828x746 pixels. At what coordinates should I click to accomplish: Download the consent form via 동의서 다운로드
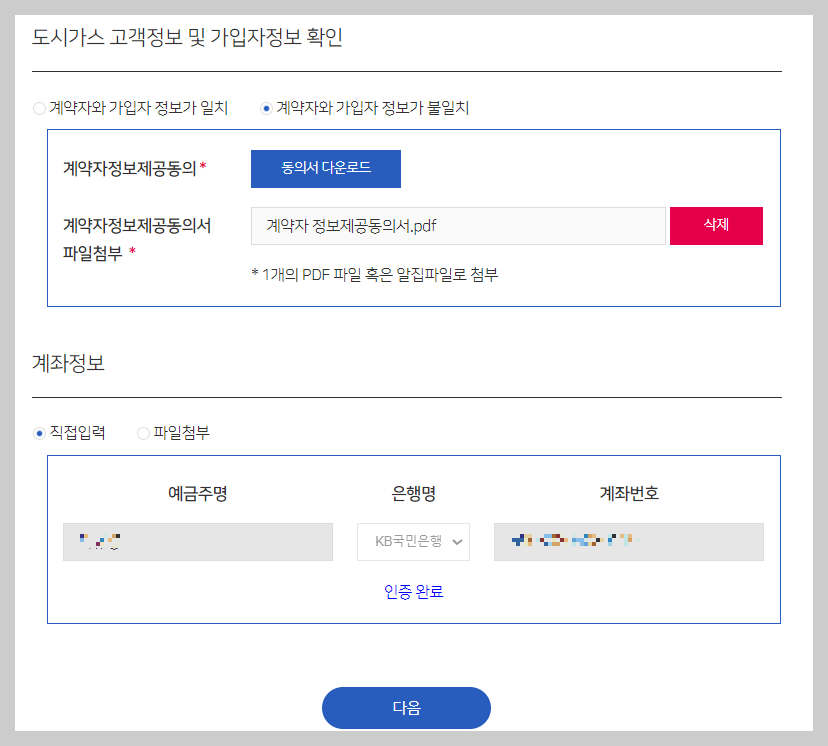(x=325, y=168)
